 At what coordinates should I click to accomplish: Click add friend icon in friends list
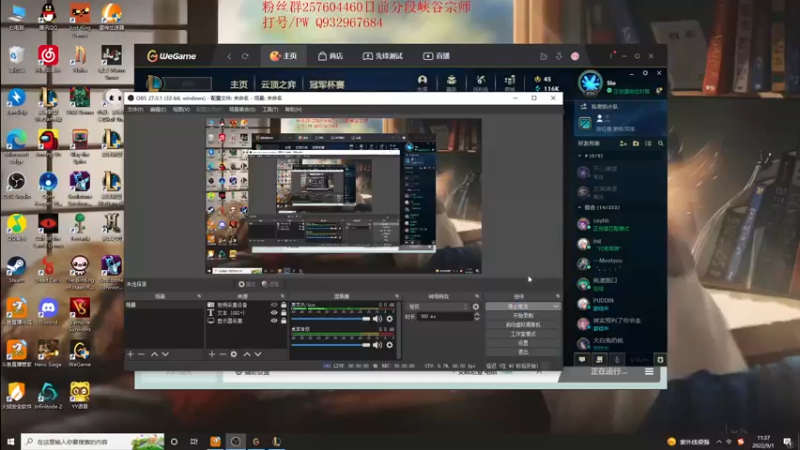pos(623,144)
